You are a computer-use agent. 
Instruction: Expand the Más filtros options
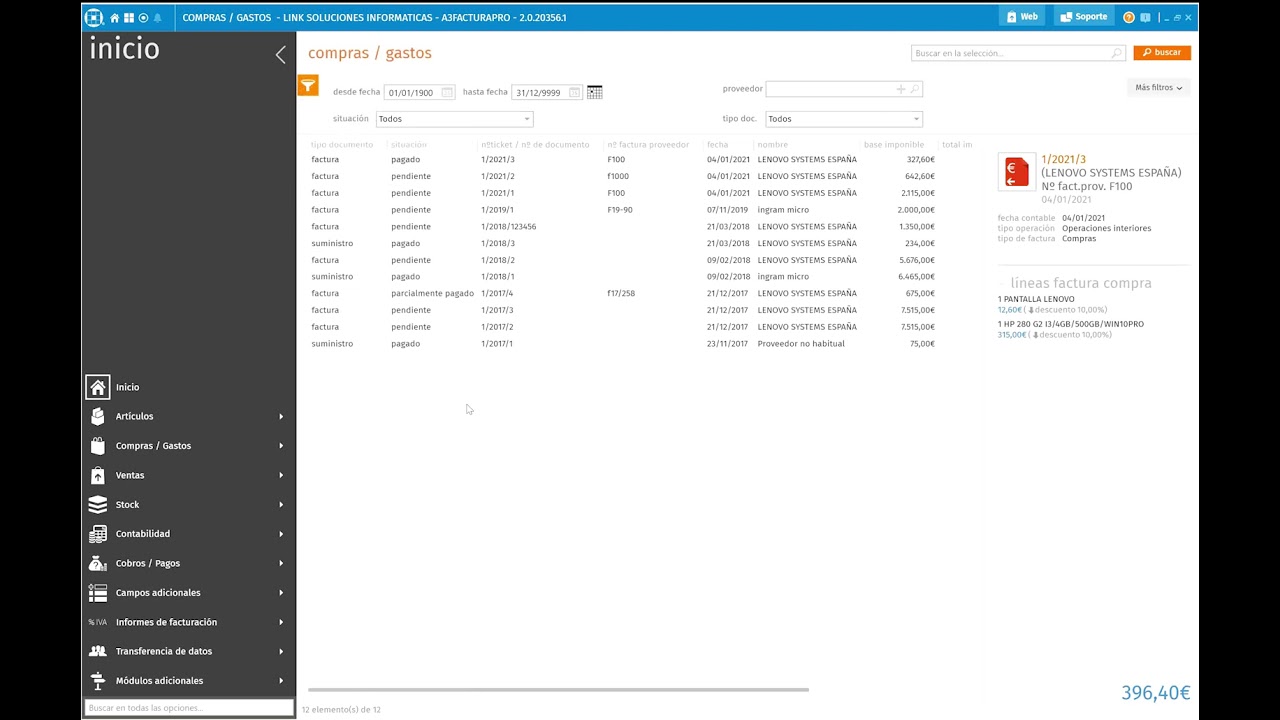coord(1159,88)
